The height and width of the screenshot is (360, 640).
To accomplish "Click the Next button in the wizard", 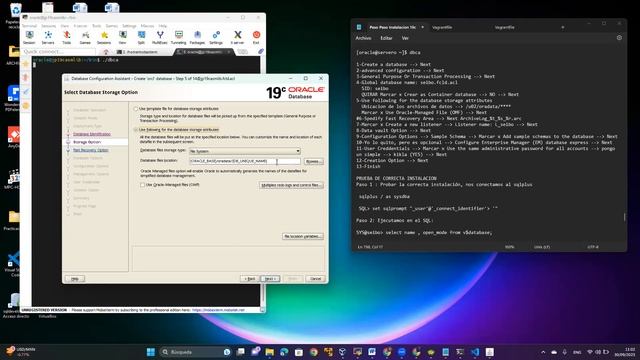I will 270,278.
